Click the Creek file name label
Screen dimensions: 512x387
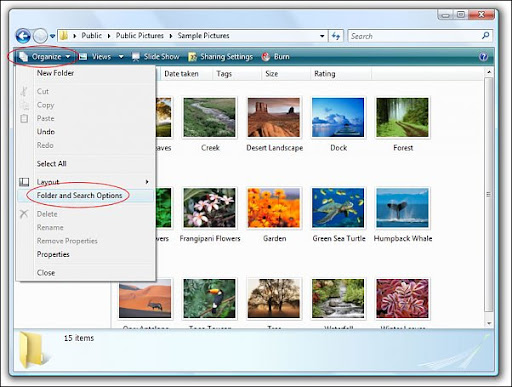[x=210, y=148]
